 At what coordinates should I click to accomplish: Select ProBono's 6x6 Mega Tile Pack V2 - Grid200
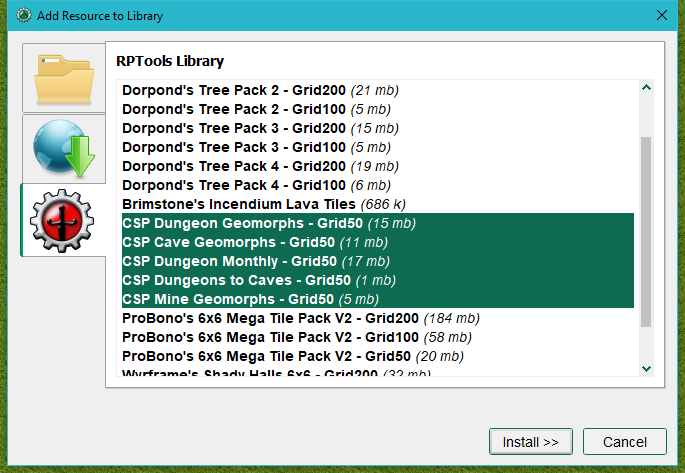(378, 318)
